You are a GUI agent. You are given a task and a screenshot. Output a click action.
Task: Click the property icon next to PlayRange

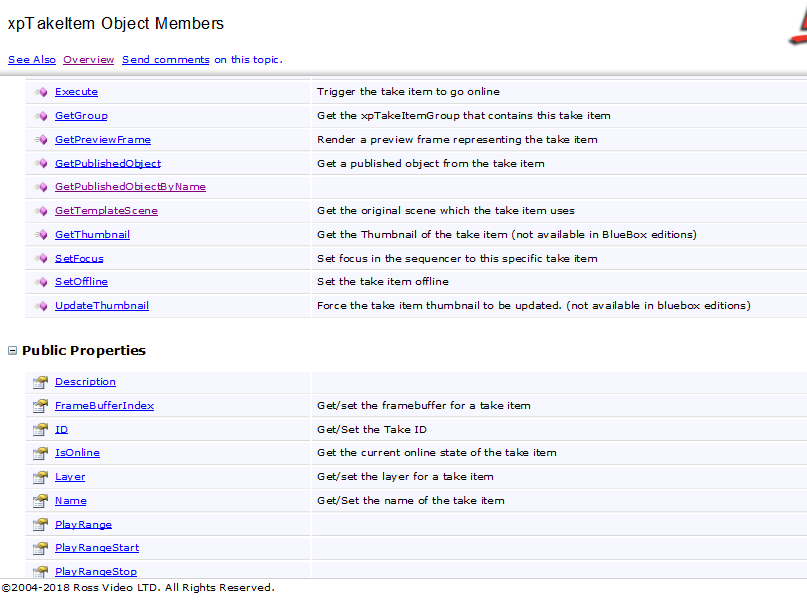pyautogui.click(x=40, y=525)
